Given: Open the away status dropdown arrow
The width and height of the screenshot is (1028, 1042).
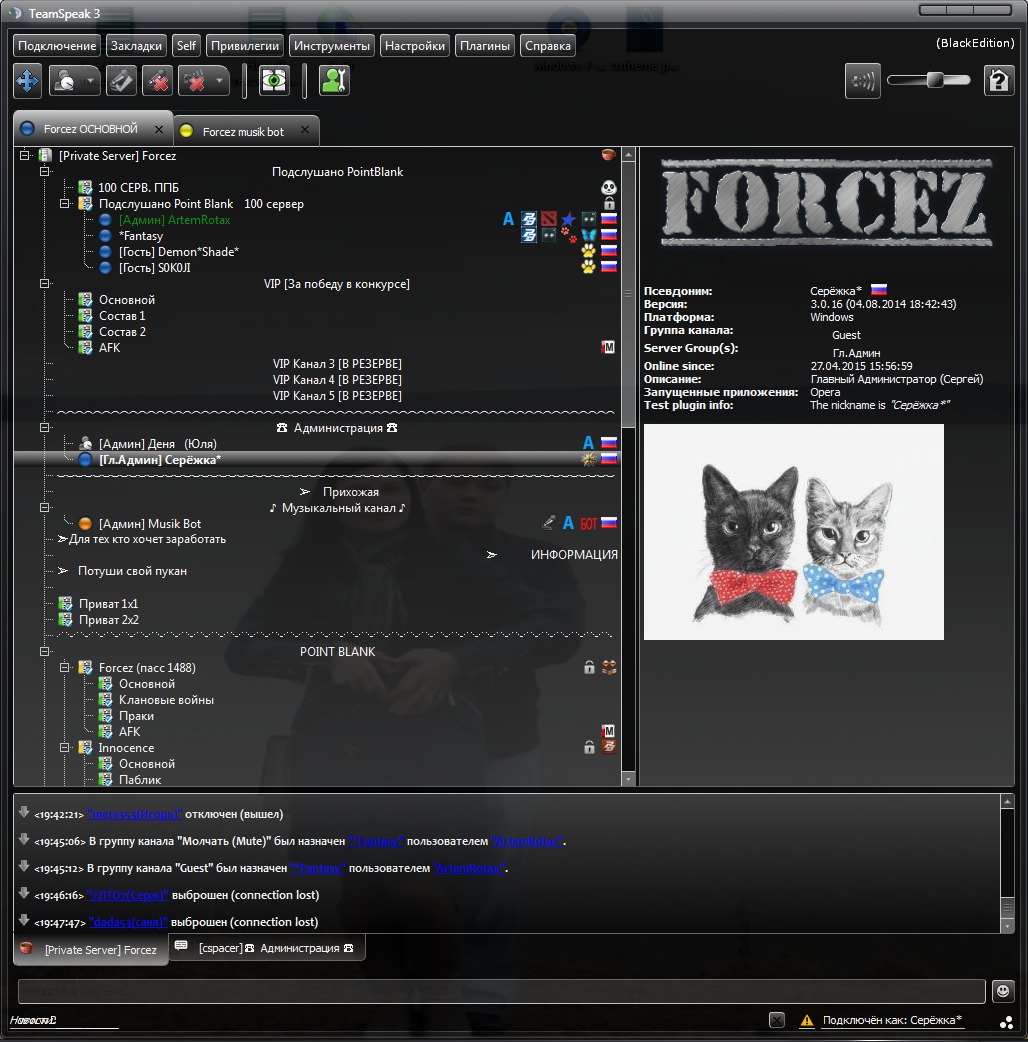Looking at the screenshot, I should tap(91, 81).
